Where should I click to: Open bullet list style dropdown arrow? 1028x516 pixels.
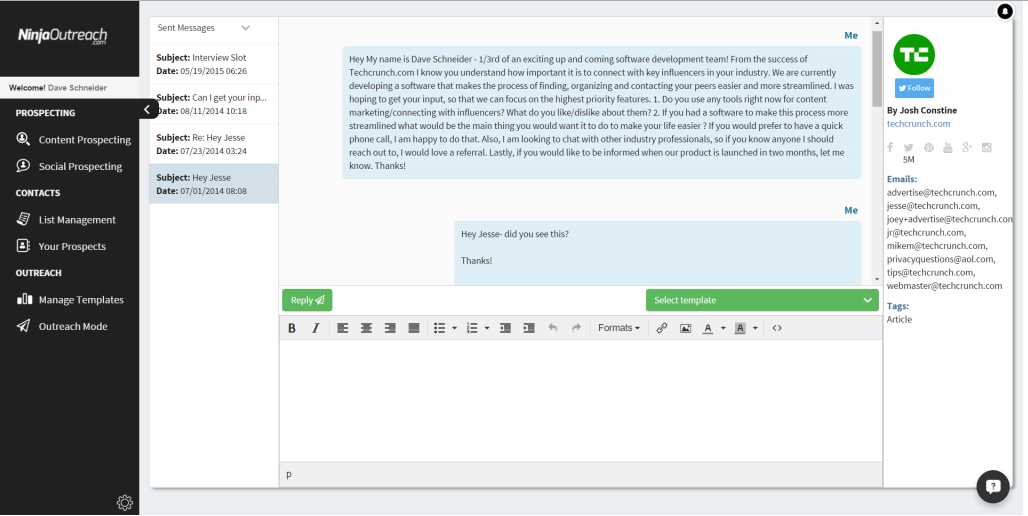coord(454,328)
